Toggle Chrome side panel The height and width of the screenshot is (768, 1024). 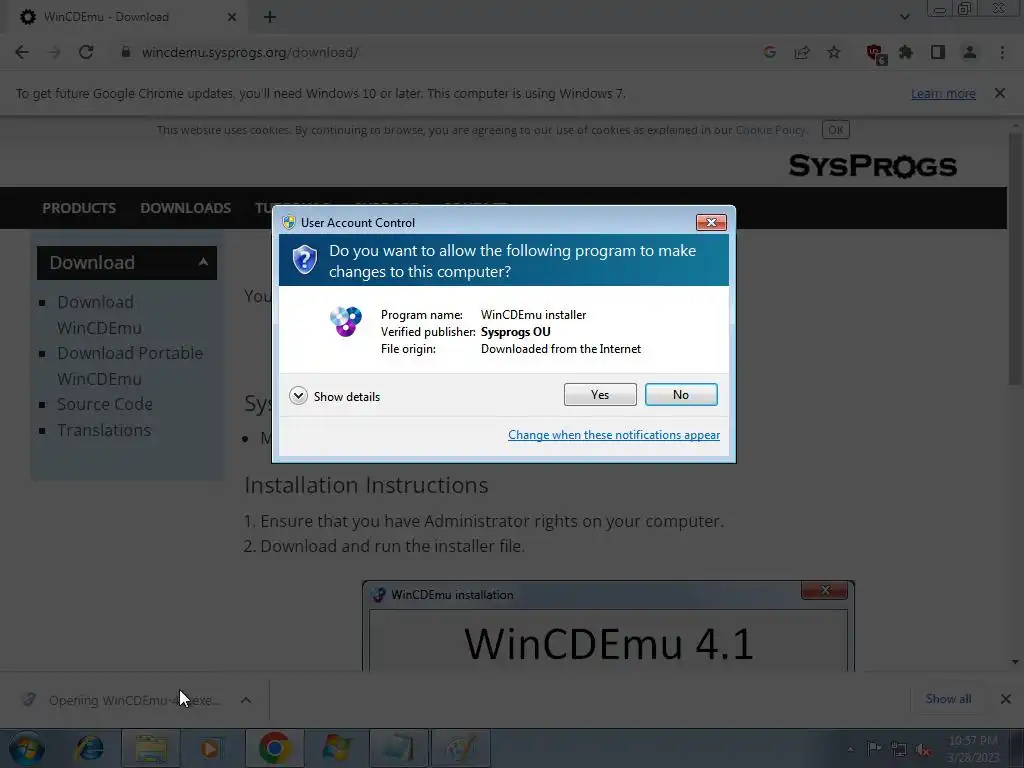tap(938, 52)
